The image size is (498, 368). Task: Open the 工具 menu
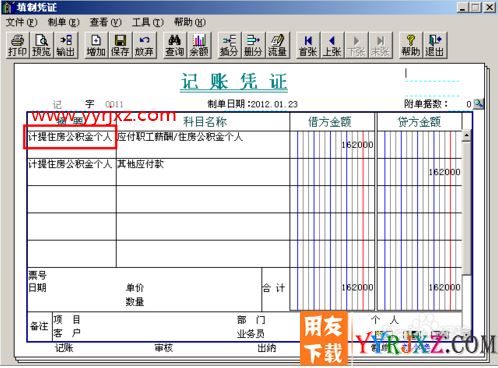[x=148, y=22]
